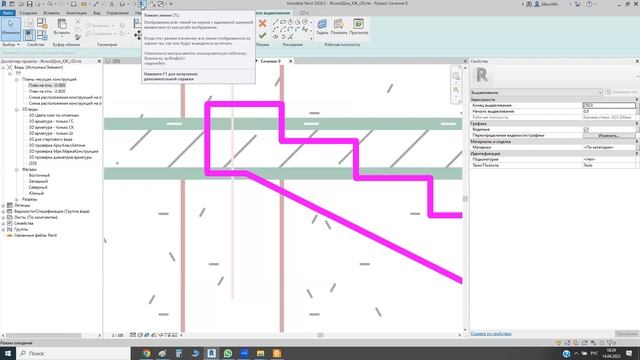
Task: Expand the Группы node
Action: click(x=4, y=229)
